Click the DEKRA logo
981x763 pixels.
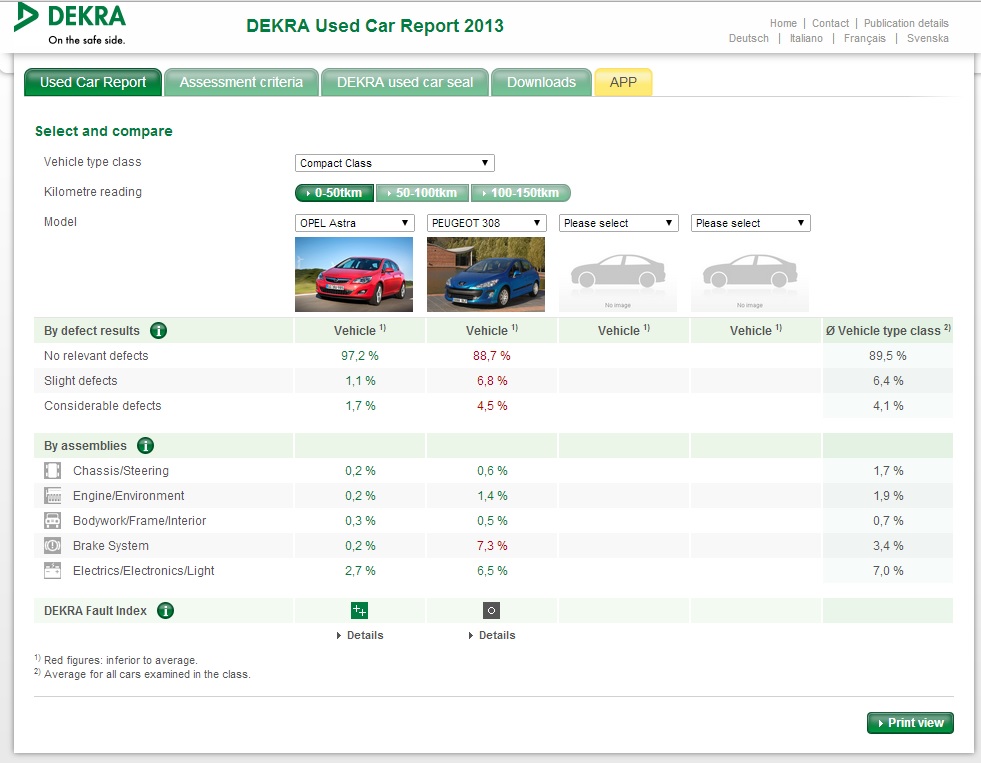tap(72, 24)
